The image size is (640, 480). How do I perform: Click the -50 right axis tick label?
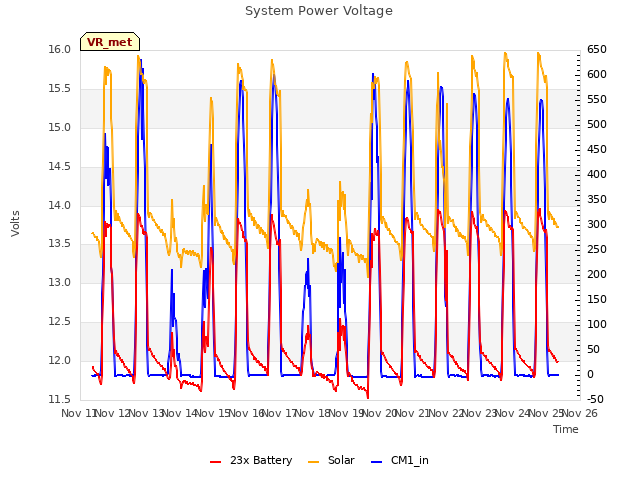[595, 399]
